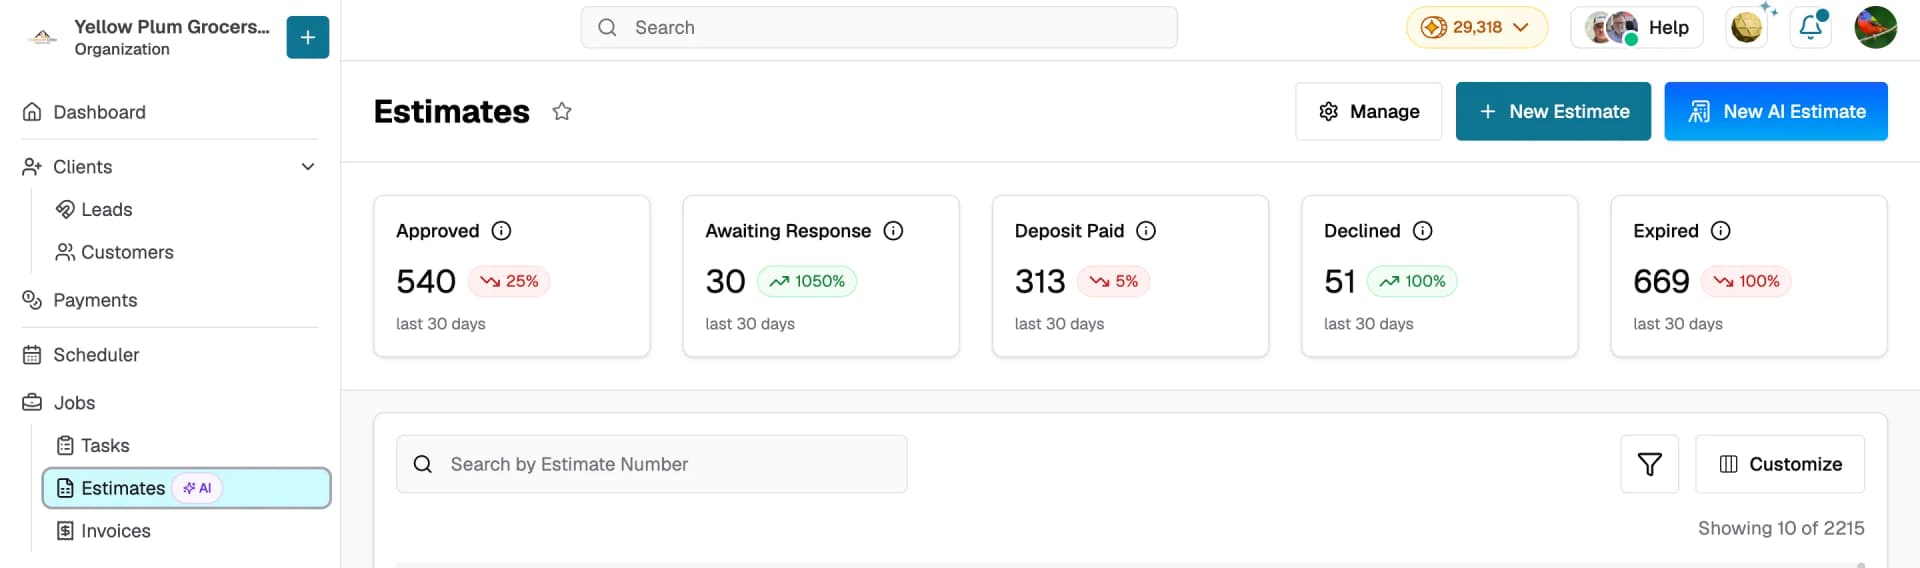
Task: Click the Payments coins icon
Action: click(32, 300)
